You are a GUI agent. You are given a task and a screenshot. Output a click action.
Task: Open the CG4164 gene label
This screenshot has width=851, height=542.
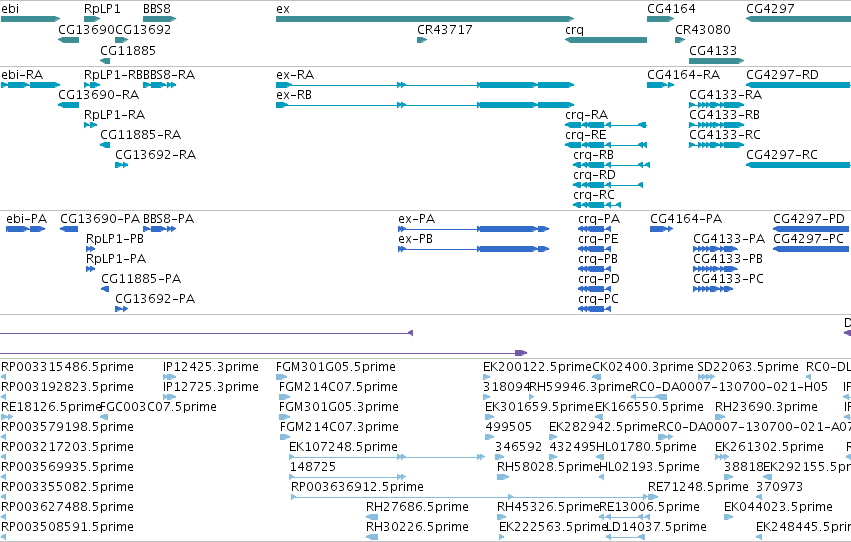(x=671, y=9)
